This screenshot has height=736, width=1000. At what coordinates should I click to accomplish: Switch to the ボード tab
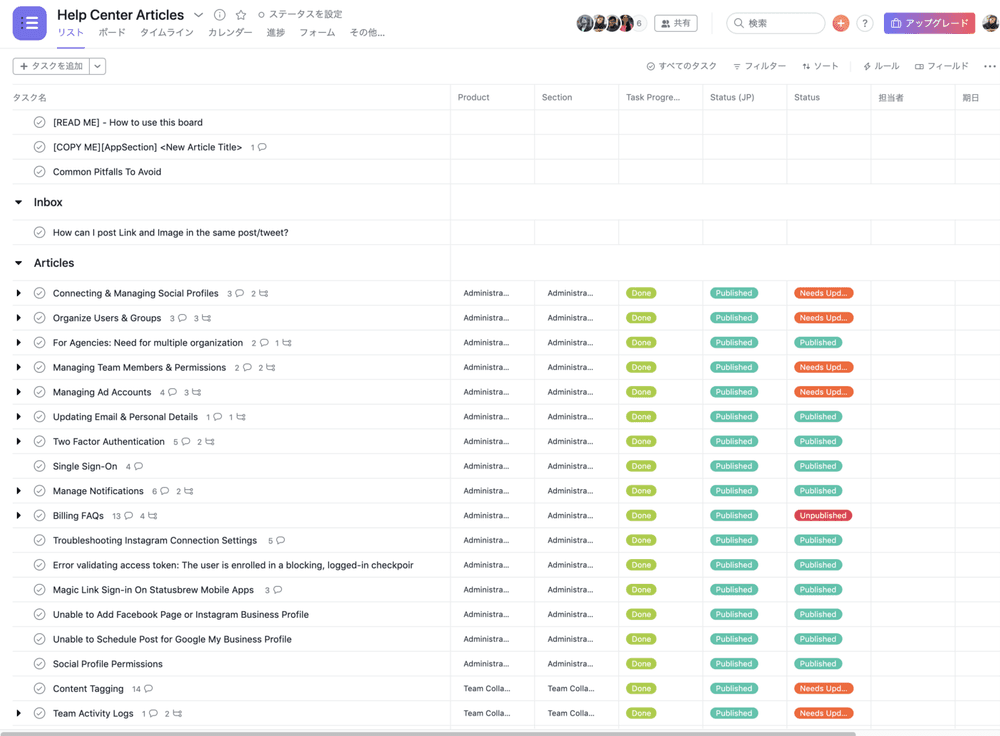pyautogui.click(x=112, y=33)
